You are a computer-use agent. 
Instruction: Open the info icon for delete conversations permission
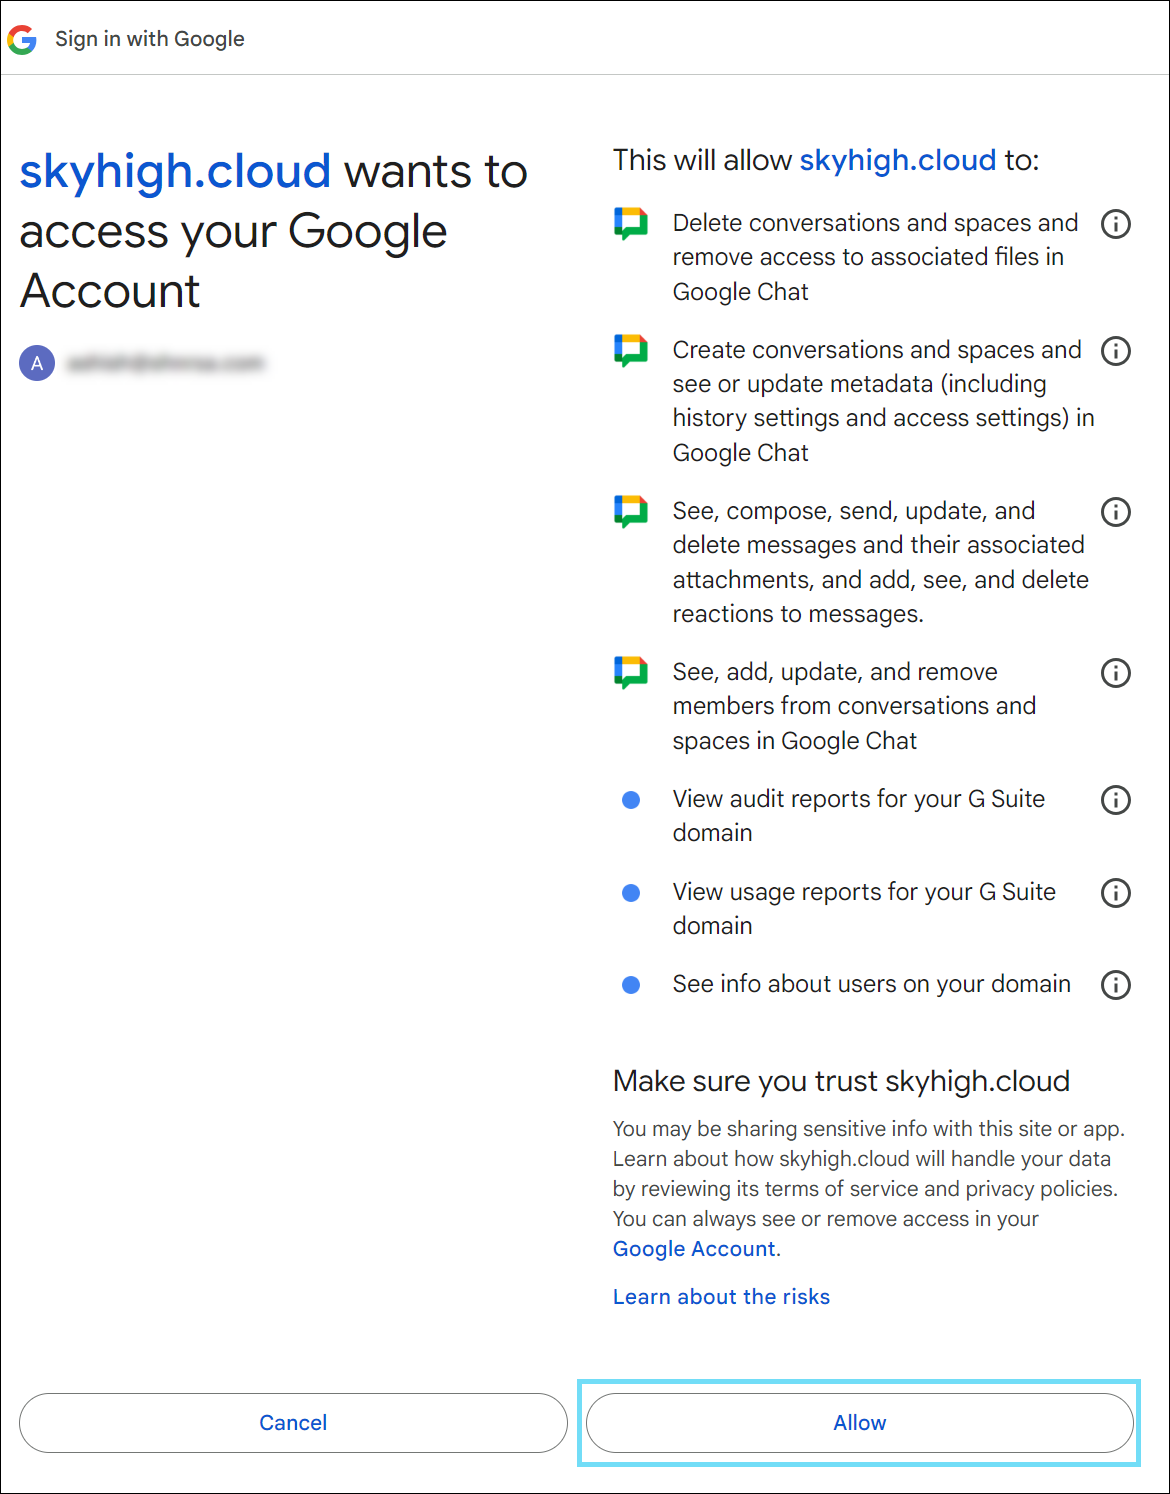[1115, 224]
